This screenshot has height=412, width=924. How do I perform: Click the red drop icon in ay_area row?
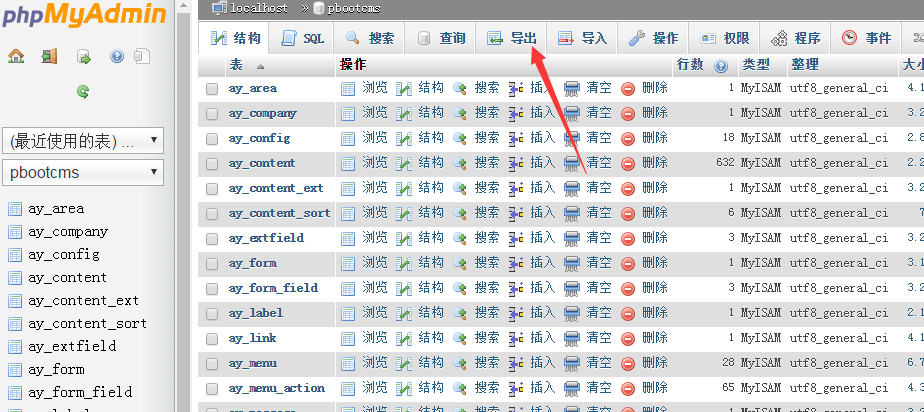click(x=628, y=89)
